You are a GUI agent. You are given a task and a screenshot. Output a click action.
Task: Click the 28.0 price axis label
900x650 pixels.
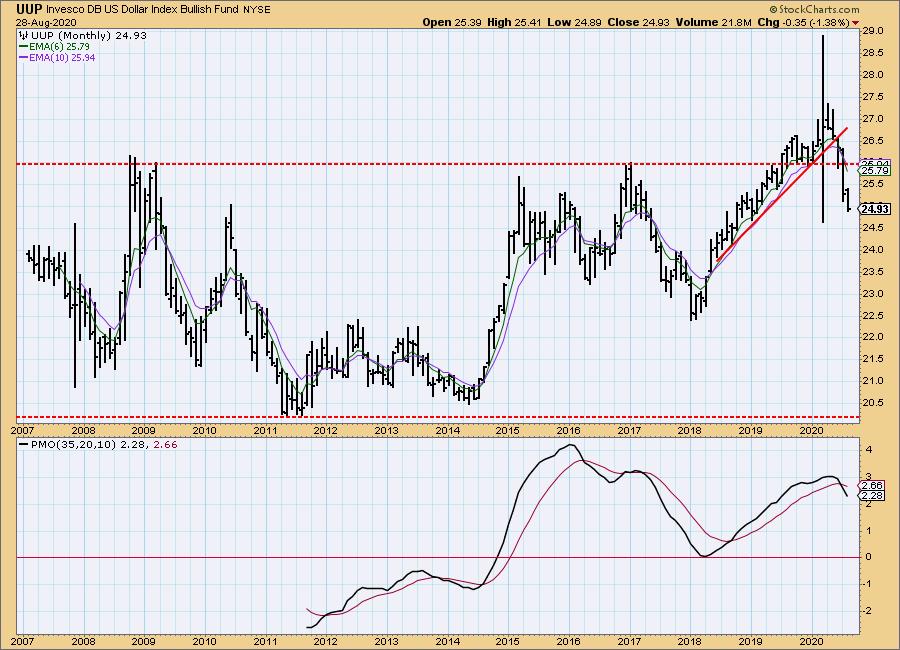tap(872, 75)
